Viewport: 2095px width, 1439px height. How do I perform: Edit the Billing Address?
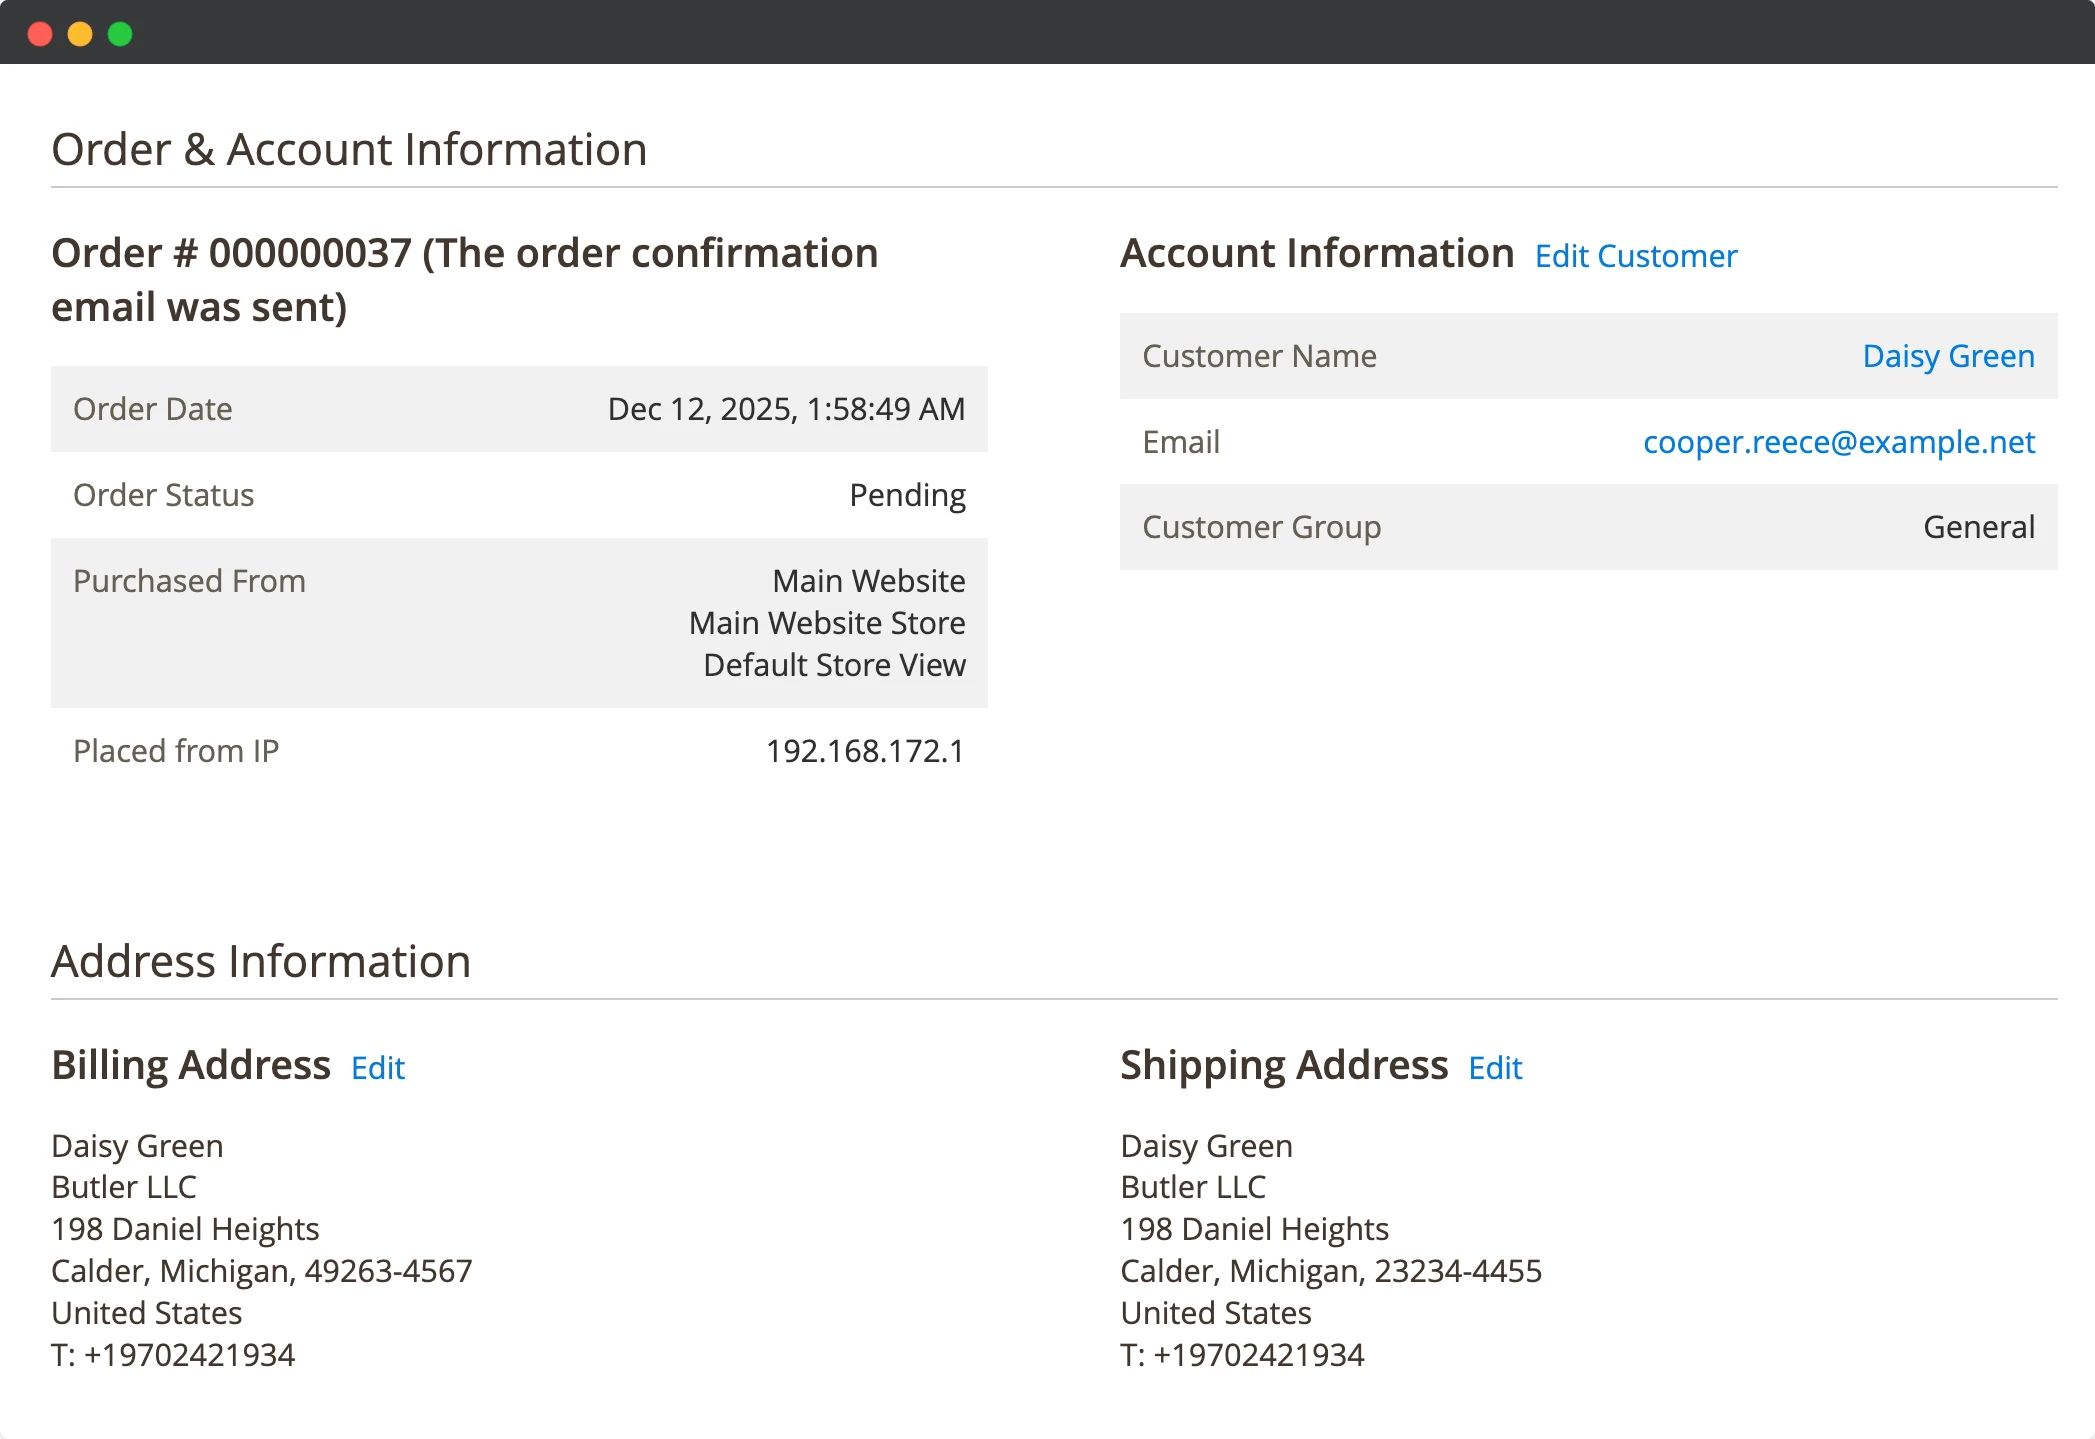pos(377,1068)
